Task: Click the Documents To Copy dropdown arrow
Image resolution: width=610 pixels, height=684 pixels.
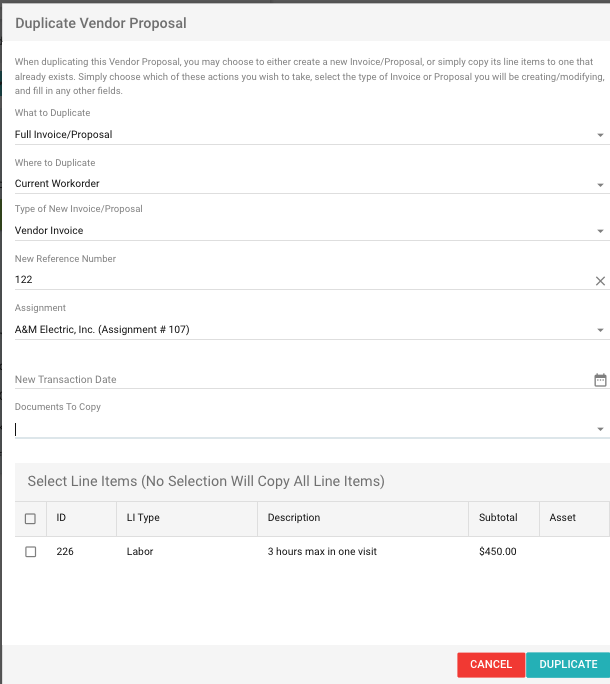Action: [x=600, y=429]
